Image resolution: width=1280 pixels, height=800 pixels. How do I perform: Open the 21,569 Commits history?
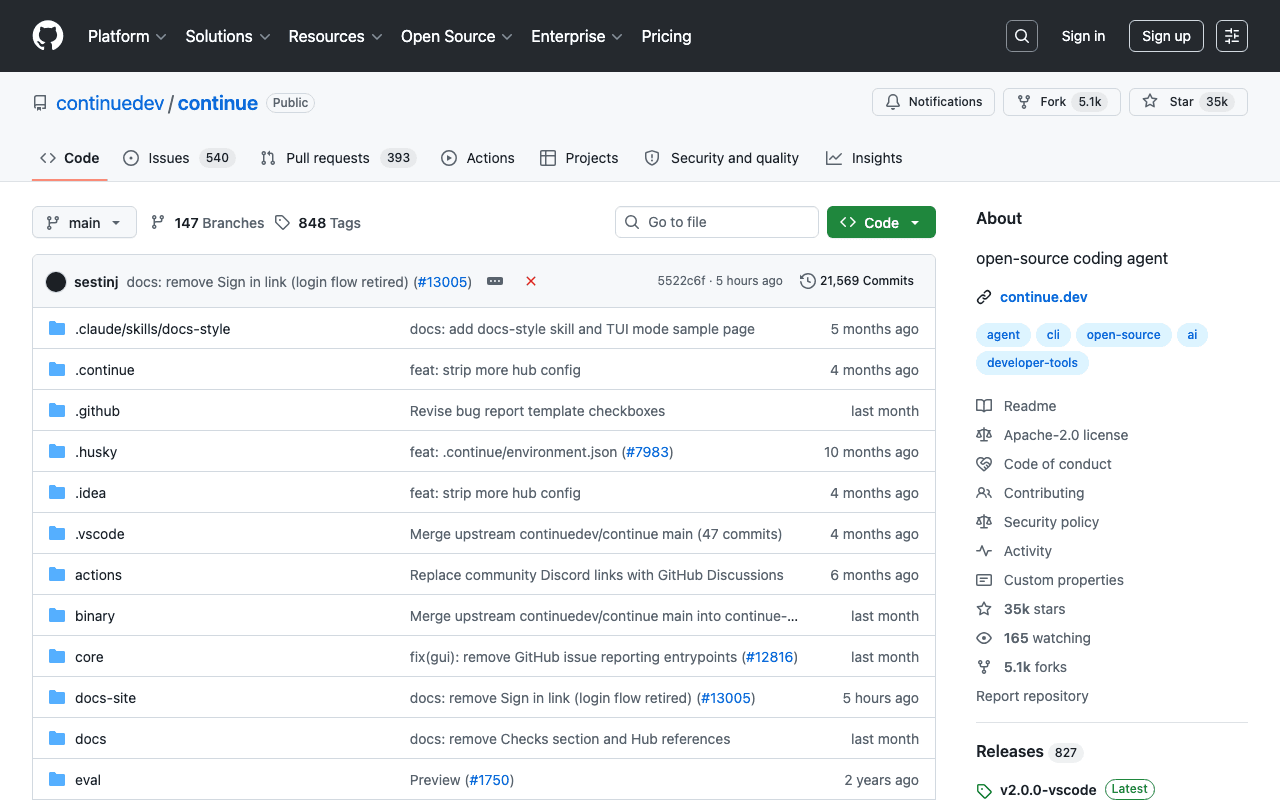858,281
